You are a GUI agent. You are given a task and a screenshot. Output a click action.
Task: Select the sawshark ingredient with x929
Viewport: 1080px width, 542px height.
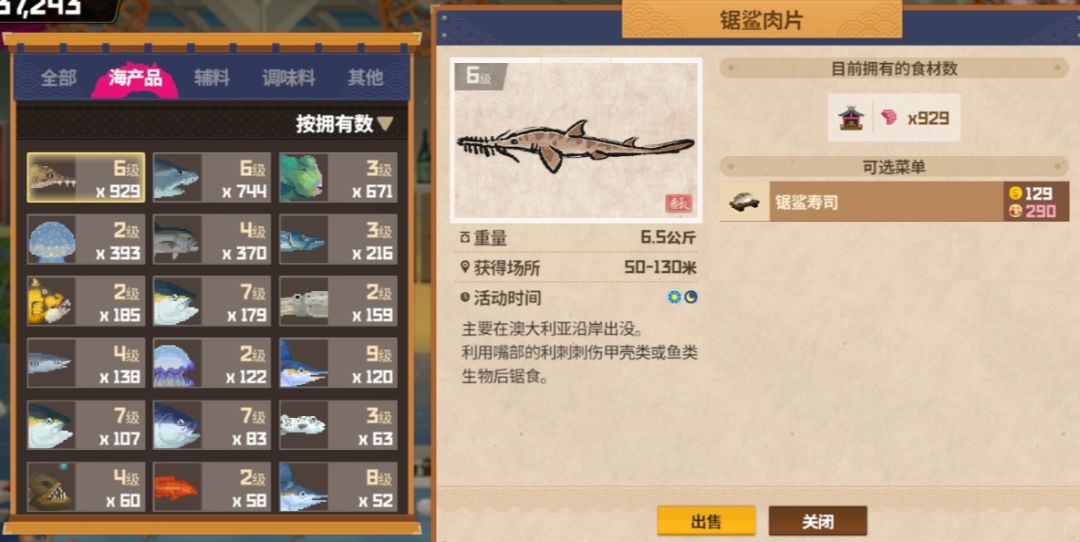coord(86,178)
